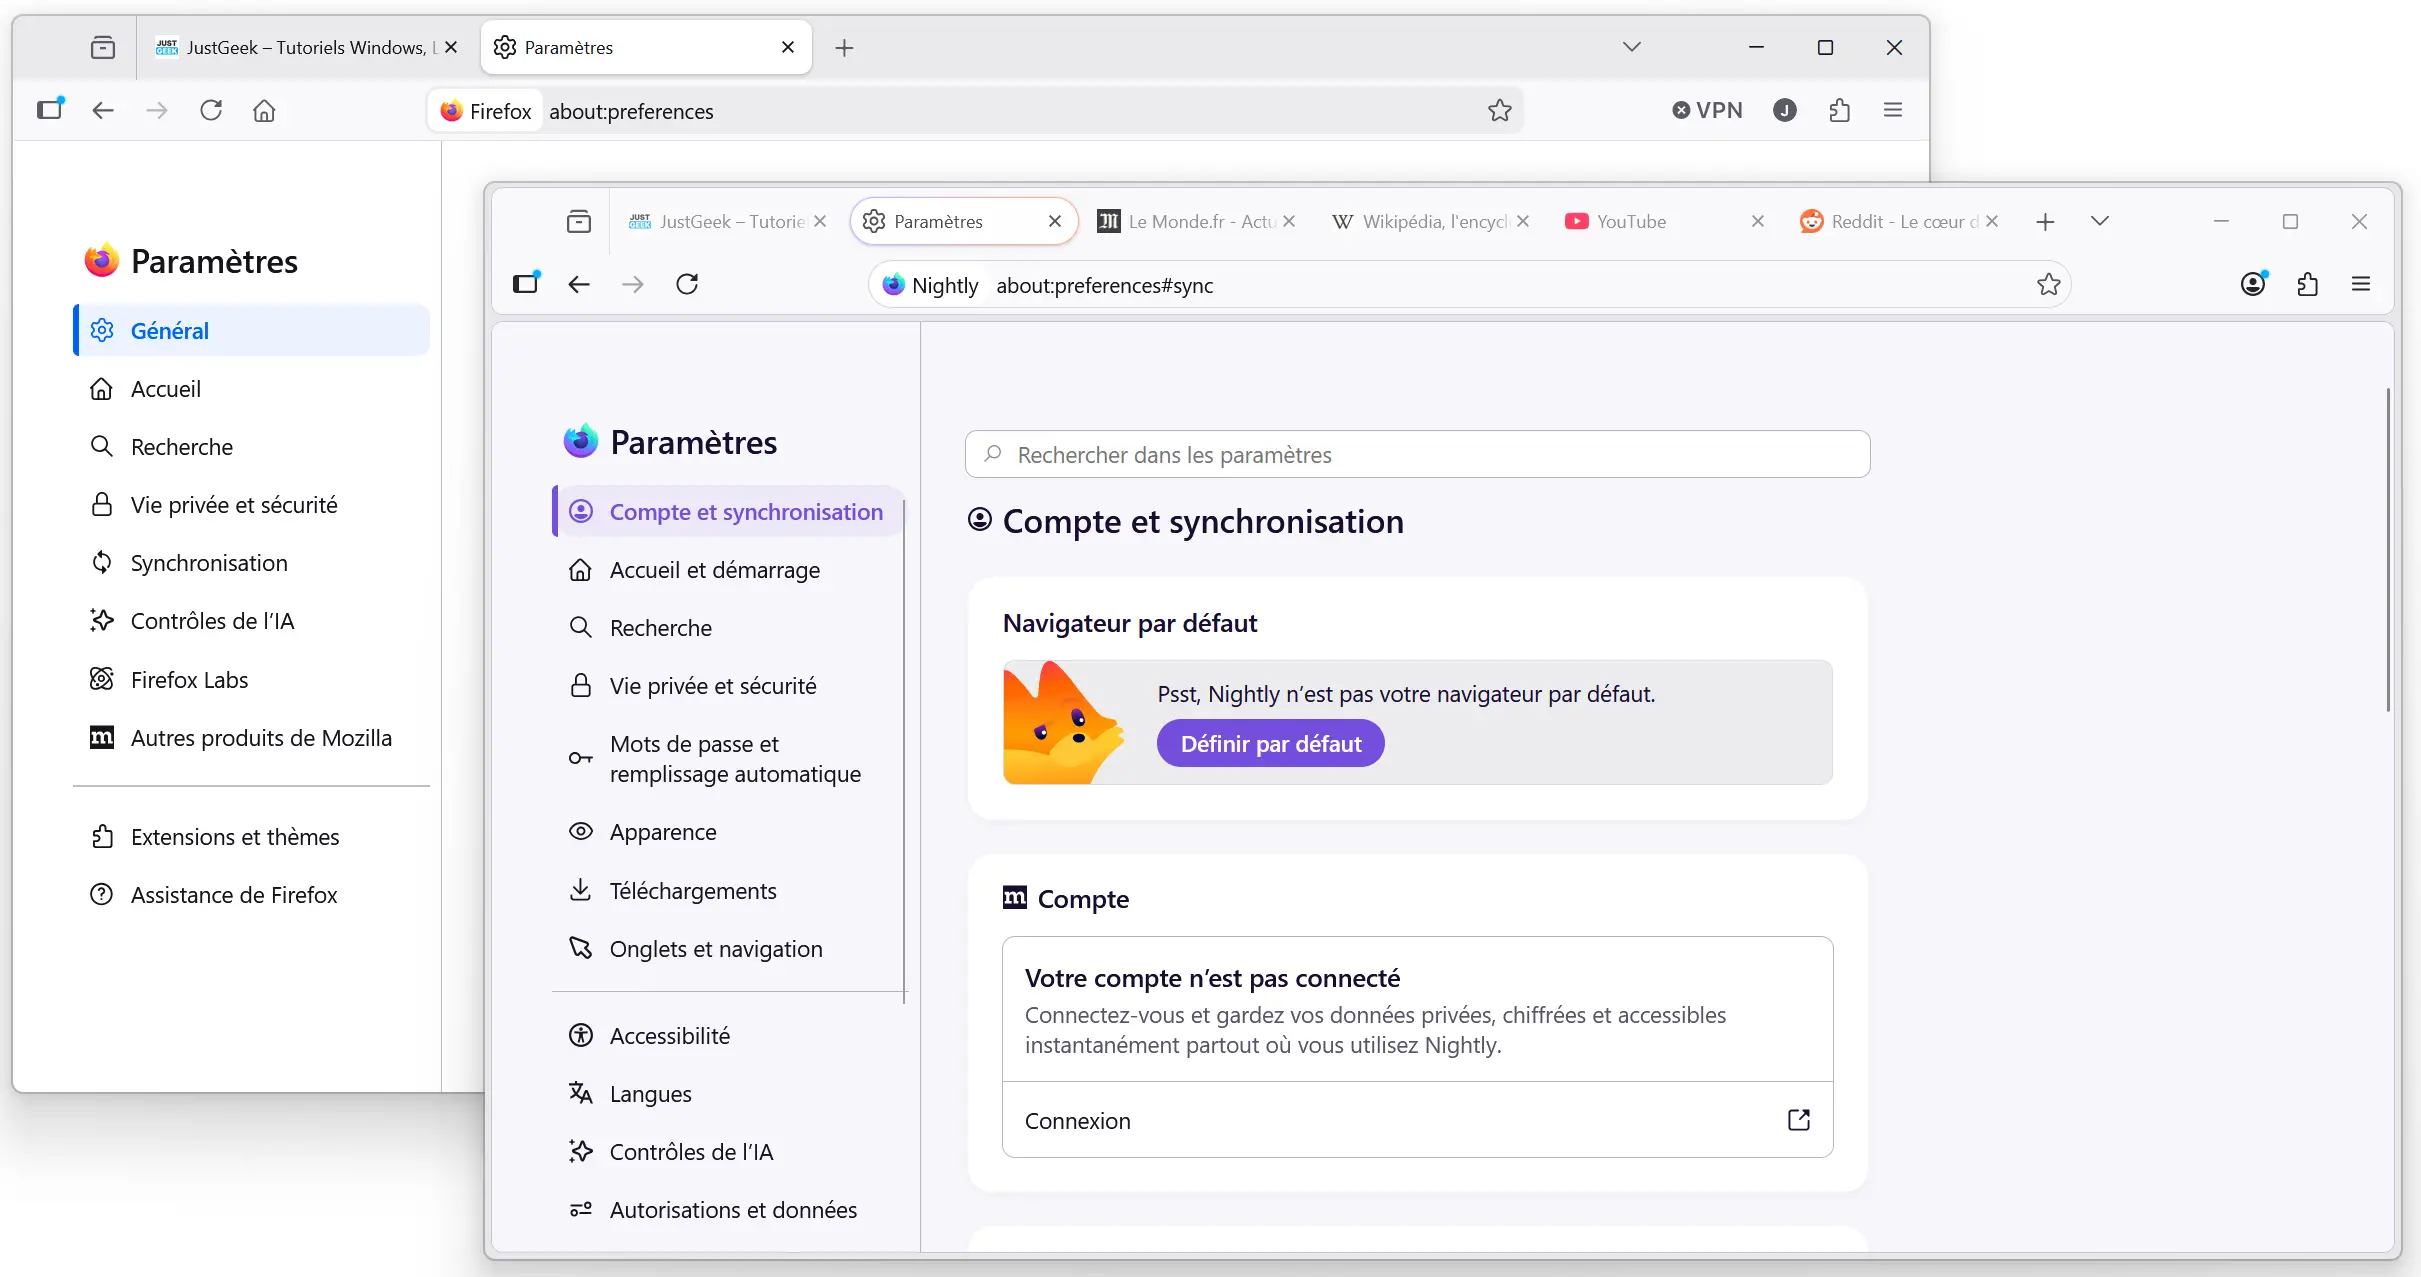Open the J account avatar in Firefox window
Screen dimensions: 2421x1277
[x=1785, y=110]
